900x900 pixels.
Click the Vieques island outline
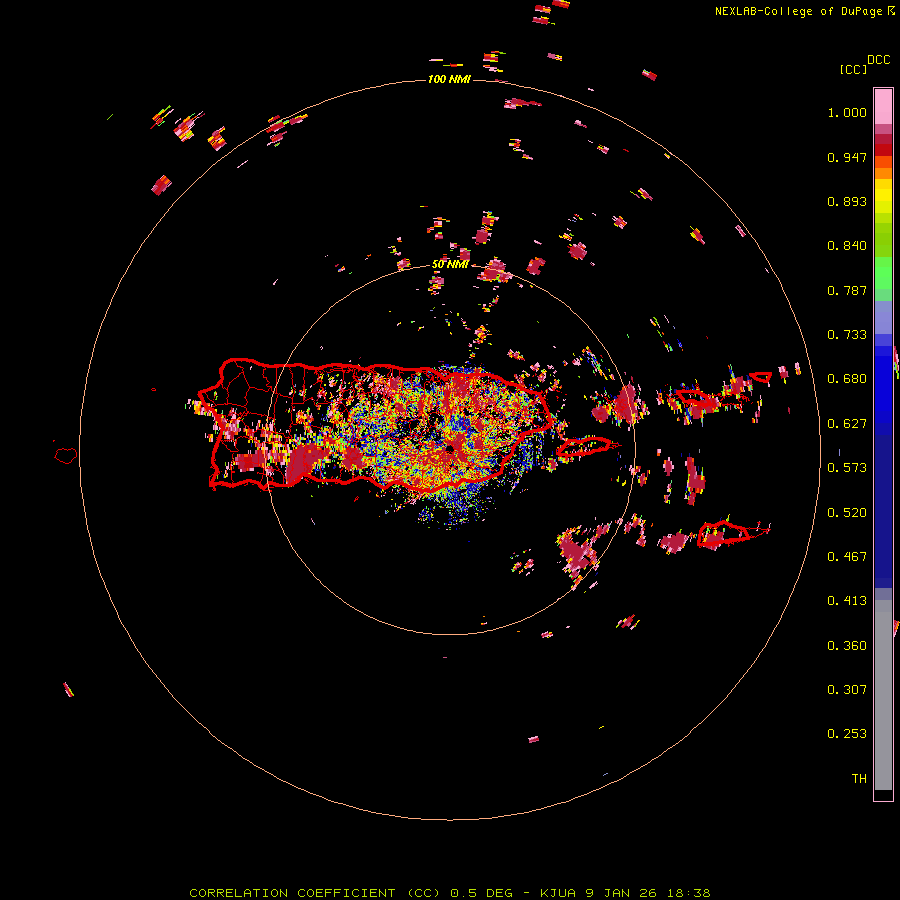click(x=584, y=446)
